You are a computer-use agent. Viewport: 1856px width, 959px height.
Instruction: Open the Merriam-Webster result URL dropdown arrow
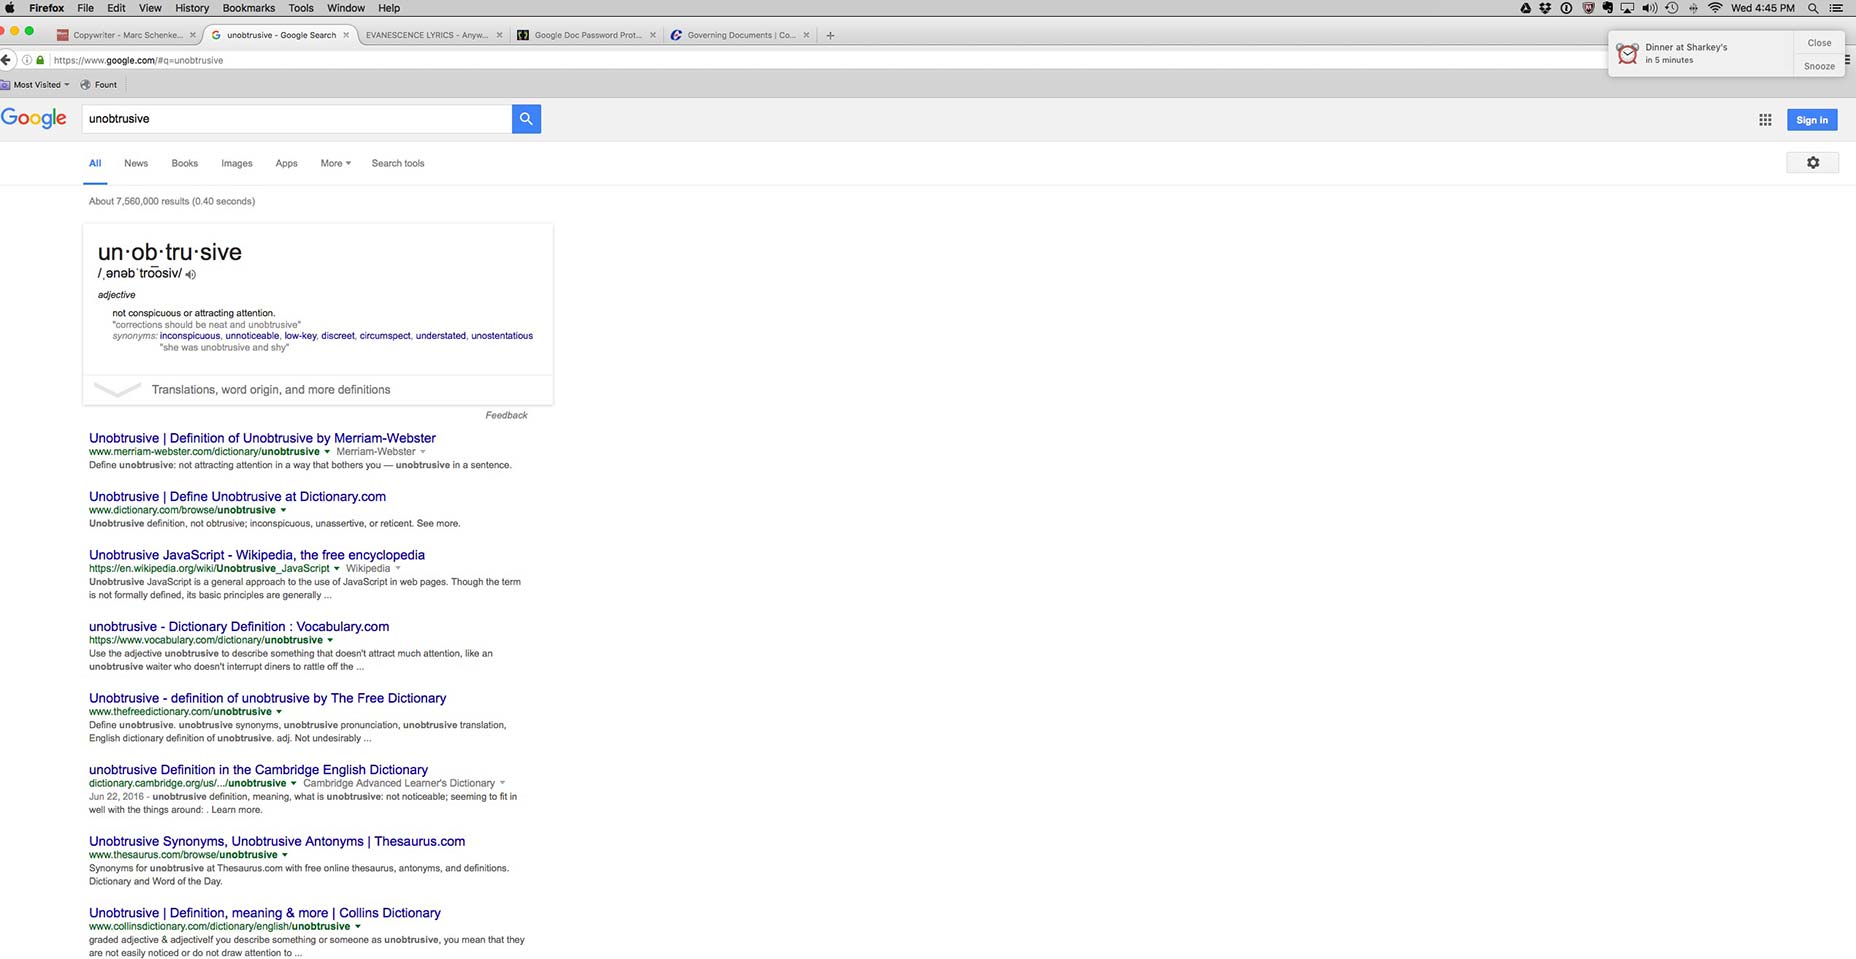click(327, 452)
